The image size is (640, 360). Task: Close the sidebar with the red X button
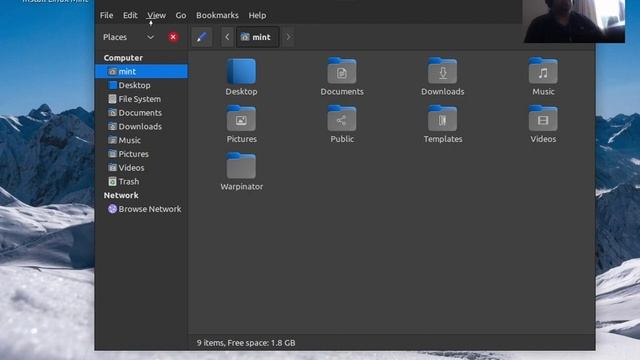tap(173, 37)
